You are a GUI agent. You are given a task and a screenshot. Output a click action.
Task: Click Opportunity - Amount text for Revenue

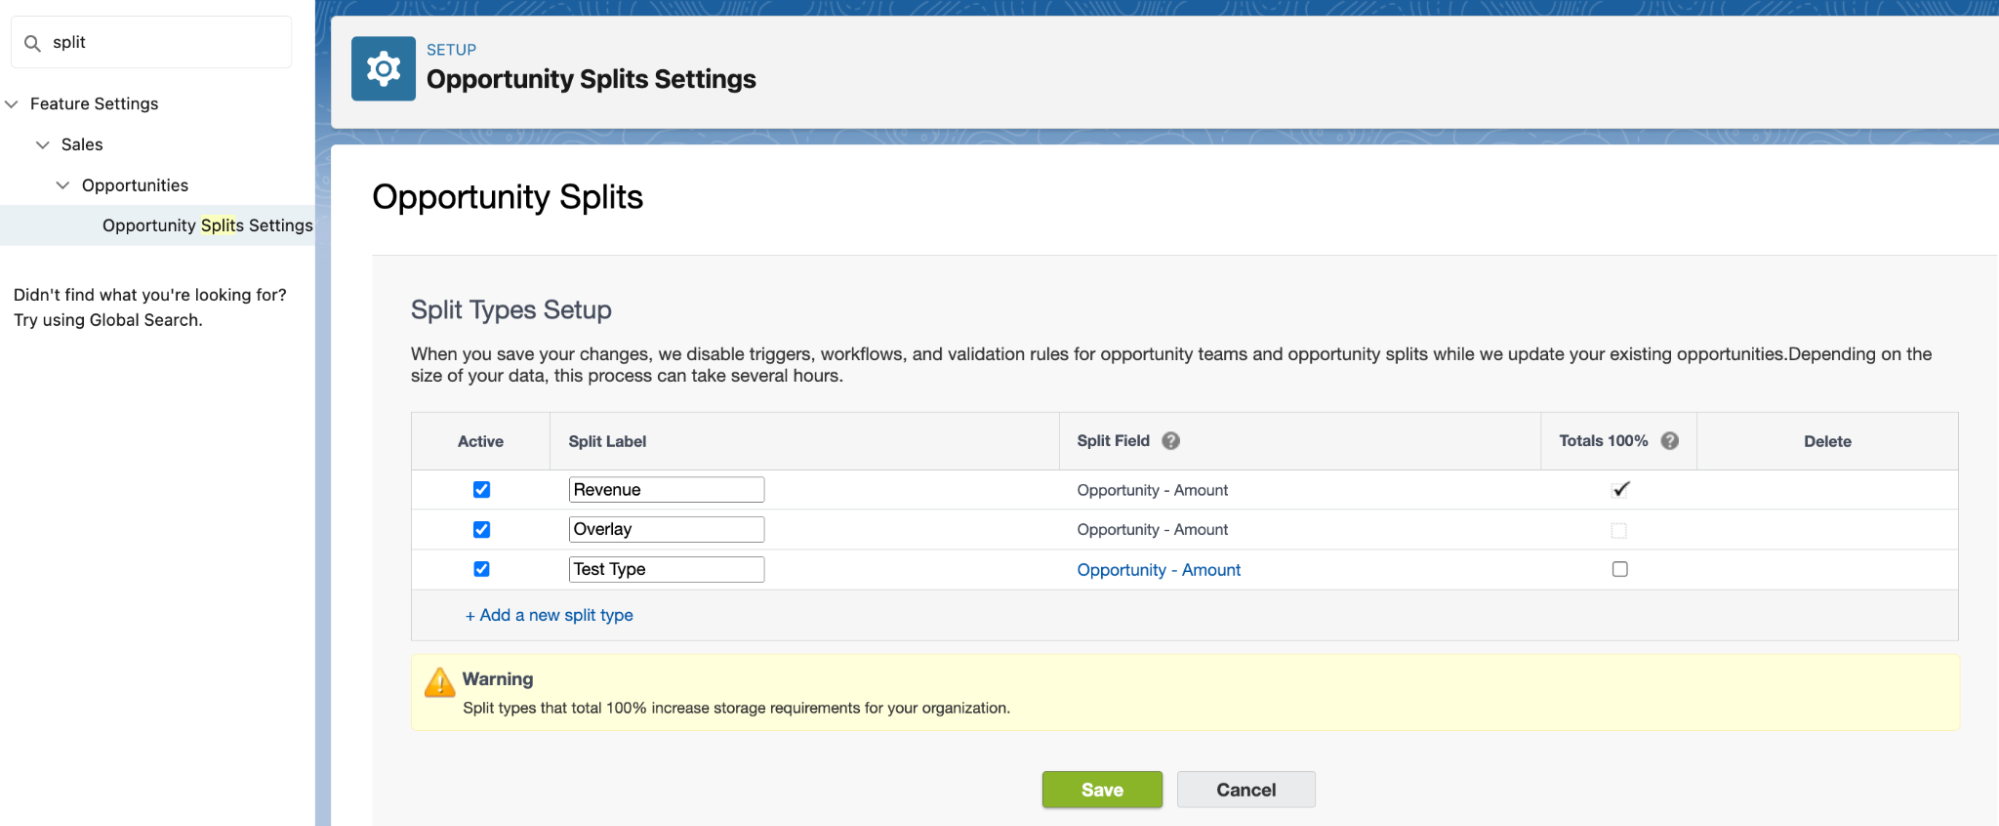pos(1152,490)
